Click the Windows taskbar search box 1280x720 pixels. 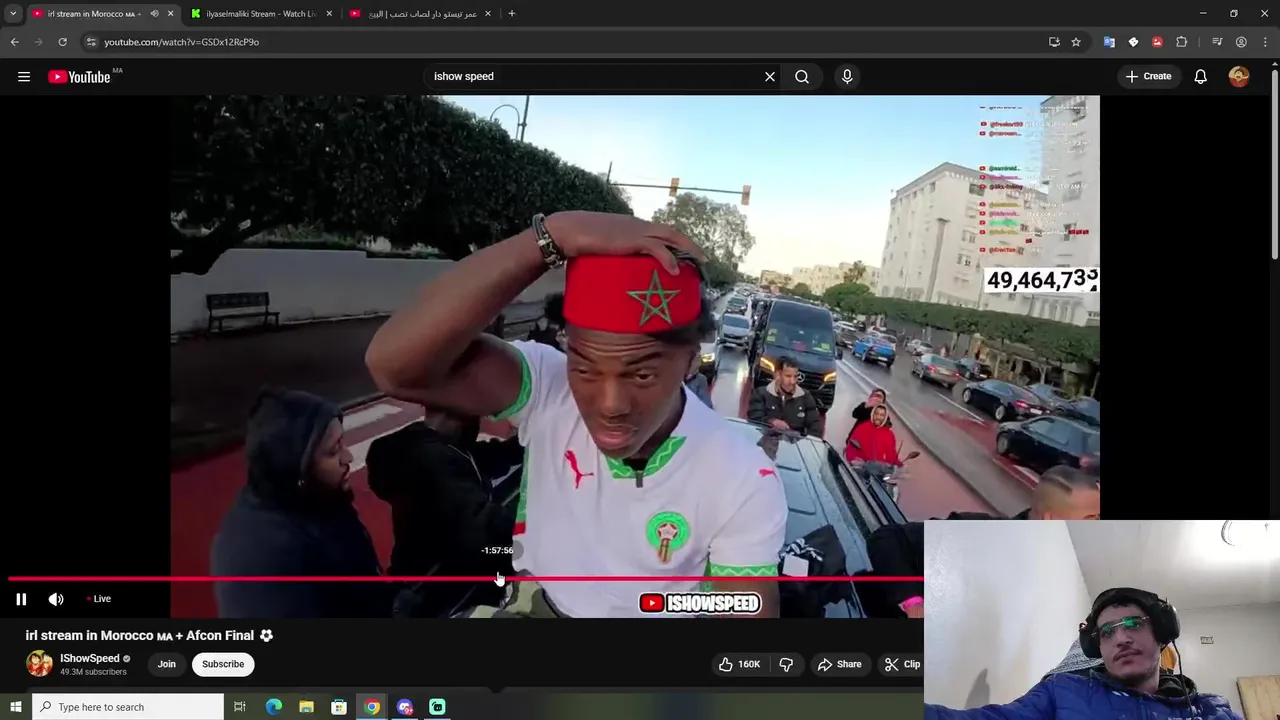tap(128, 707)
